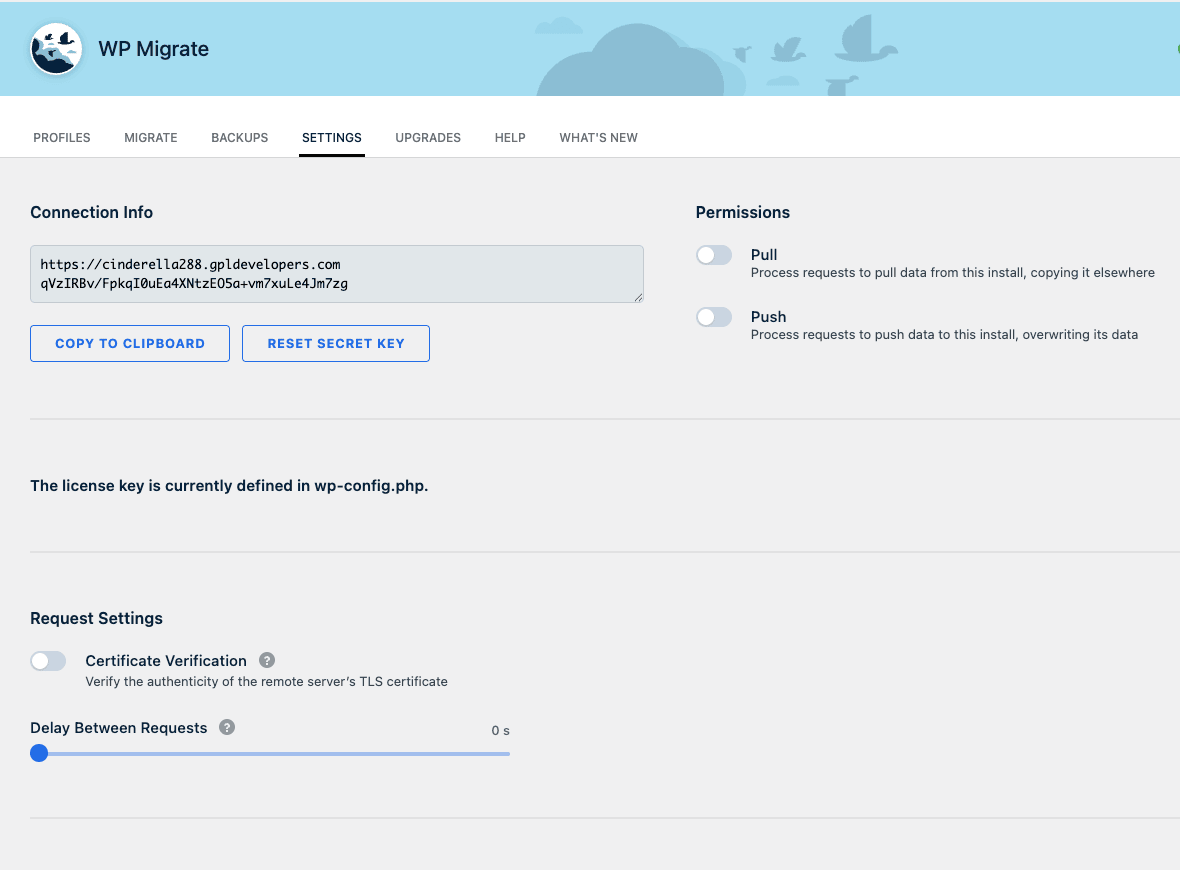Click Reset Secret Key button
1180x870 pixels.
[336, 343]
